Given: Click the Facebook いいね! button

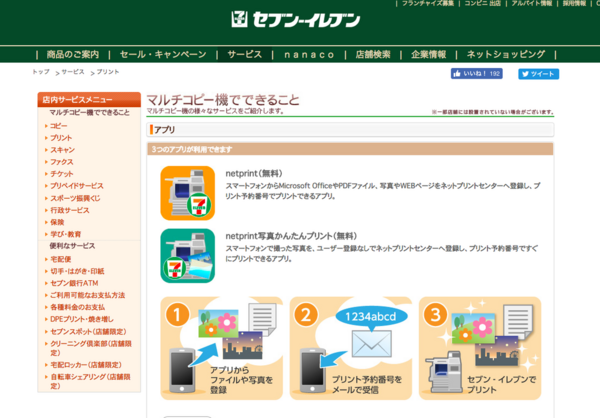Looking at the screenshot, I should (x=476, y=73).
